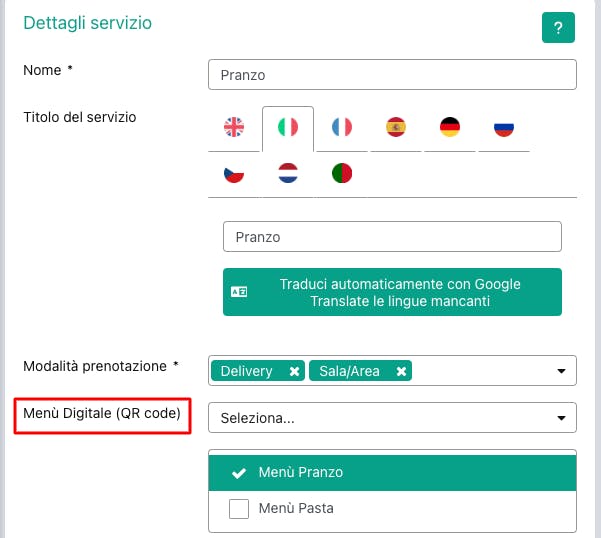Switch to the Czech flag tab
The image size is (601, 538).
pos(234,173)
